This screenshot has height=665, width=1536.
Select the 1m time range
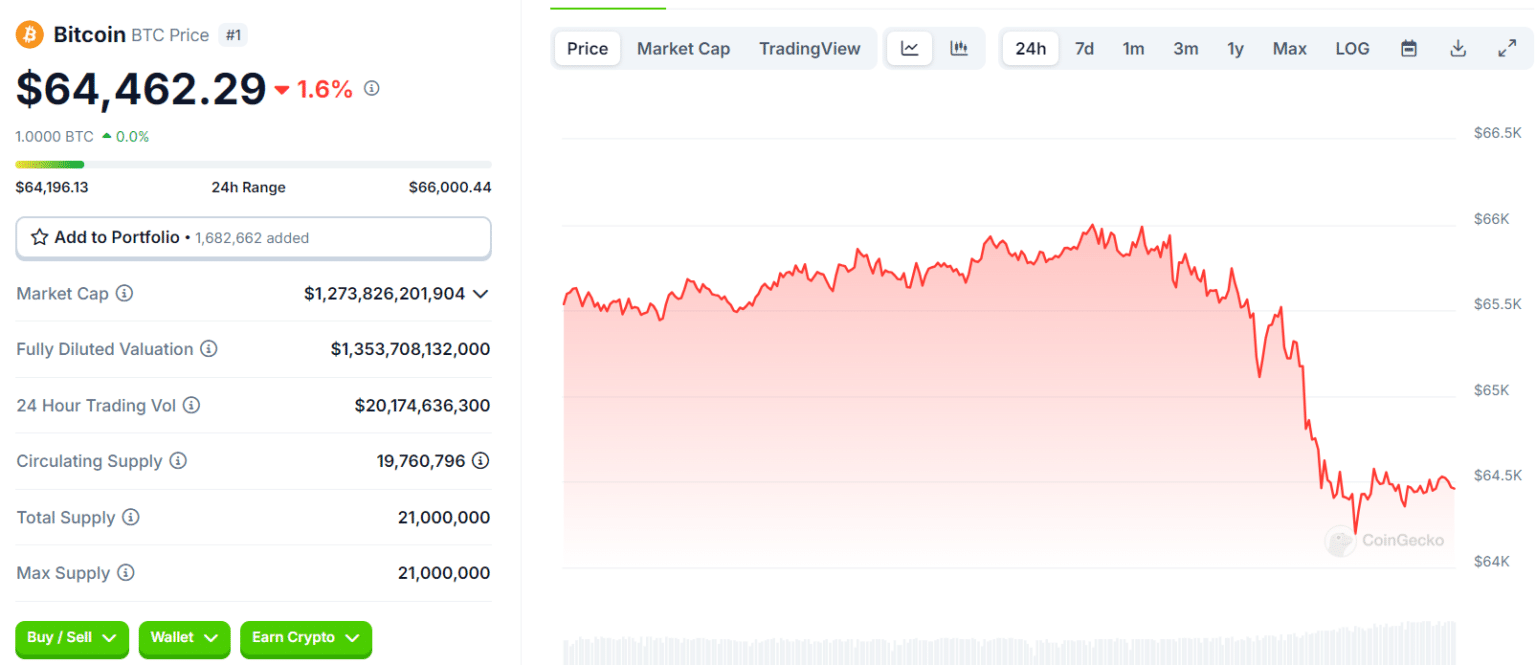[1133, 48]
